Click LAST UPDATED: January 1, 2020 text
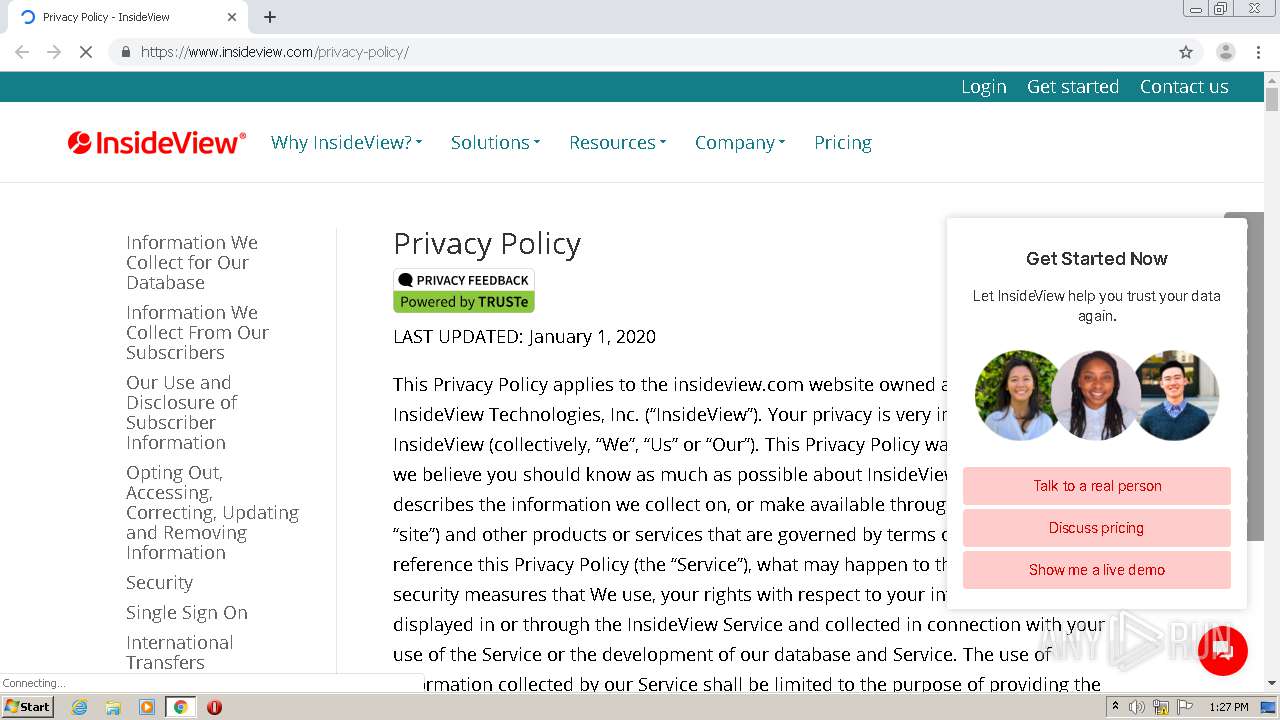The image size is (1280, 720). click(525, 337)
